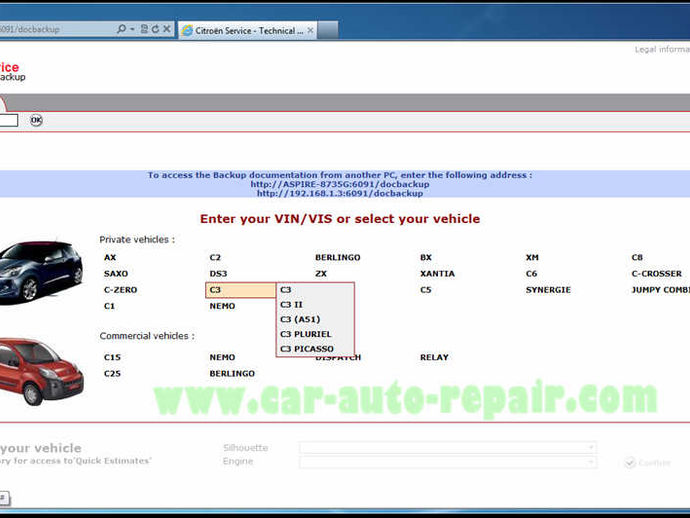Choose the C-CROSSER vehicle
This screenshot has width=690, height=518.
pos(657,274)
